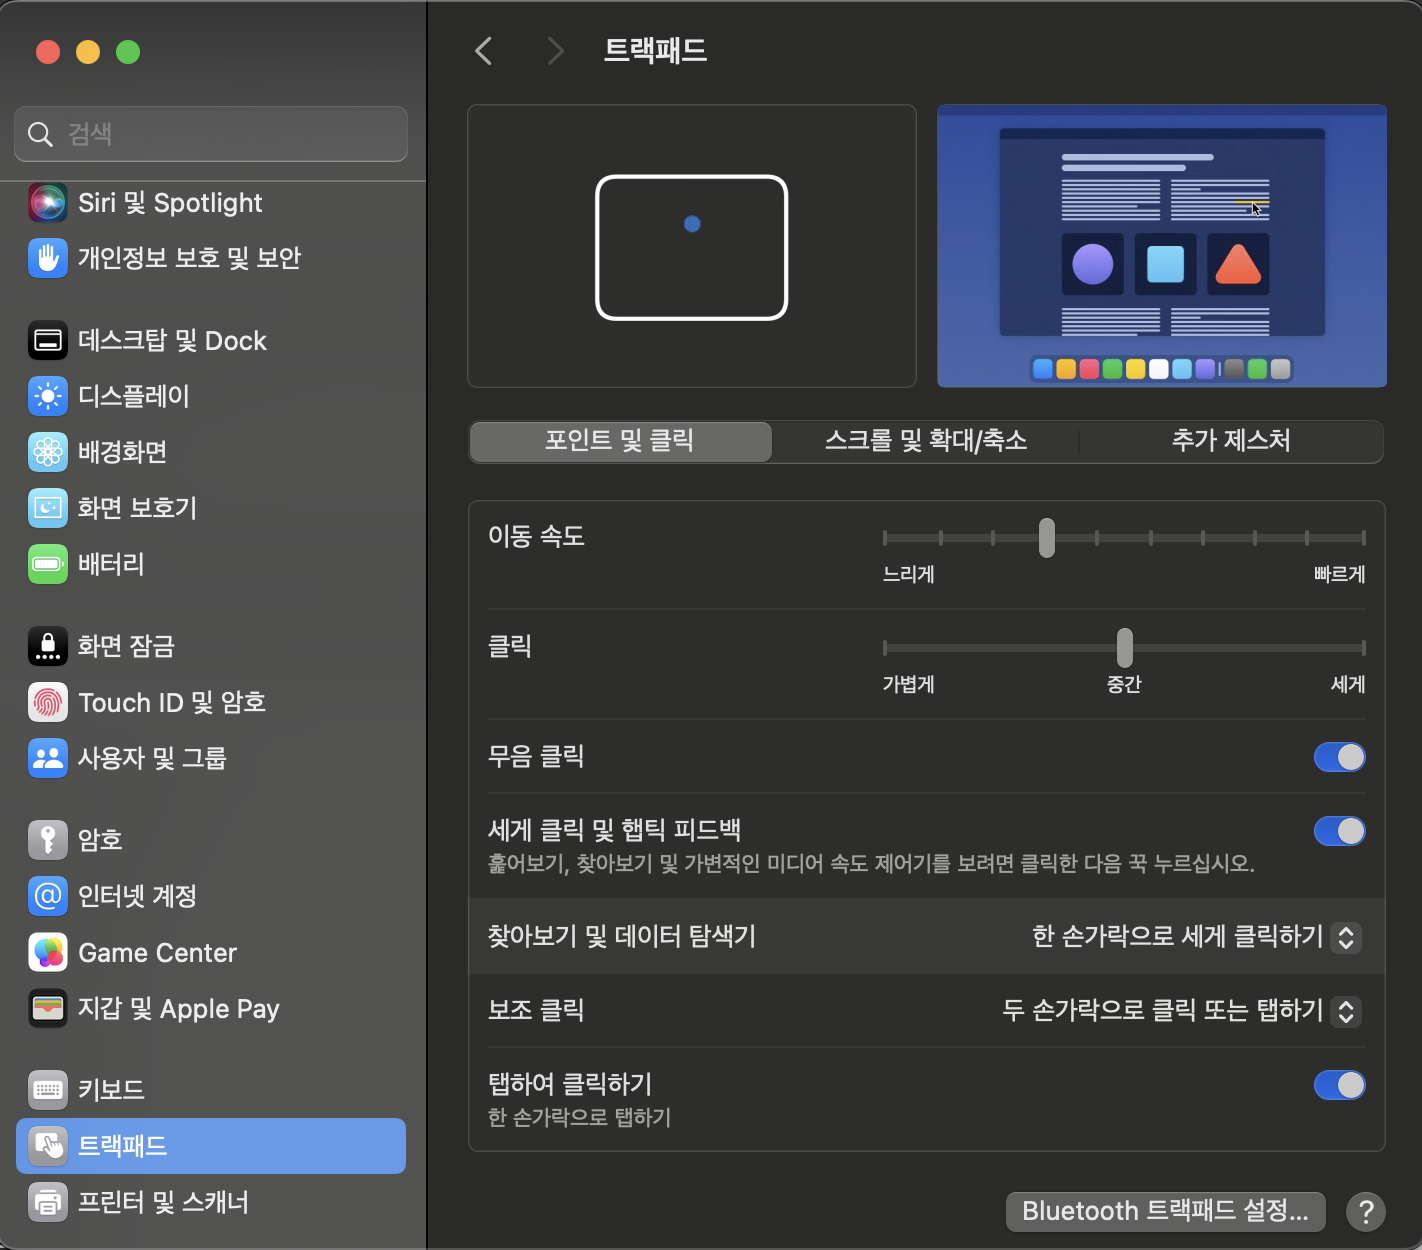
Task: Click the search magnifier icon
Action: (x=40, y=134)
